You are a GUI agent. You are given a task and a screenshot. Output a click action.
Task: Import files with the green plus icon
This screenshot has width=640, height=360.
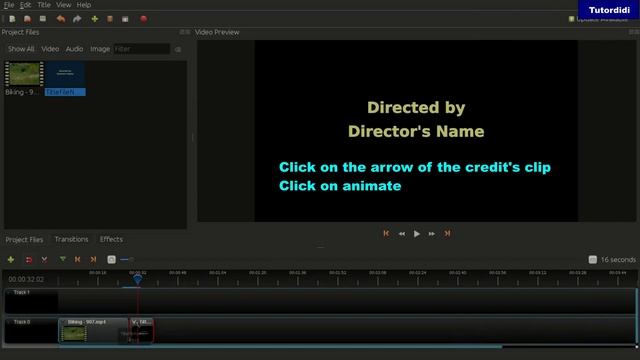[x=95, y=19]
